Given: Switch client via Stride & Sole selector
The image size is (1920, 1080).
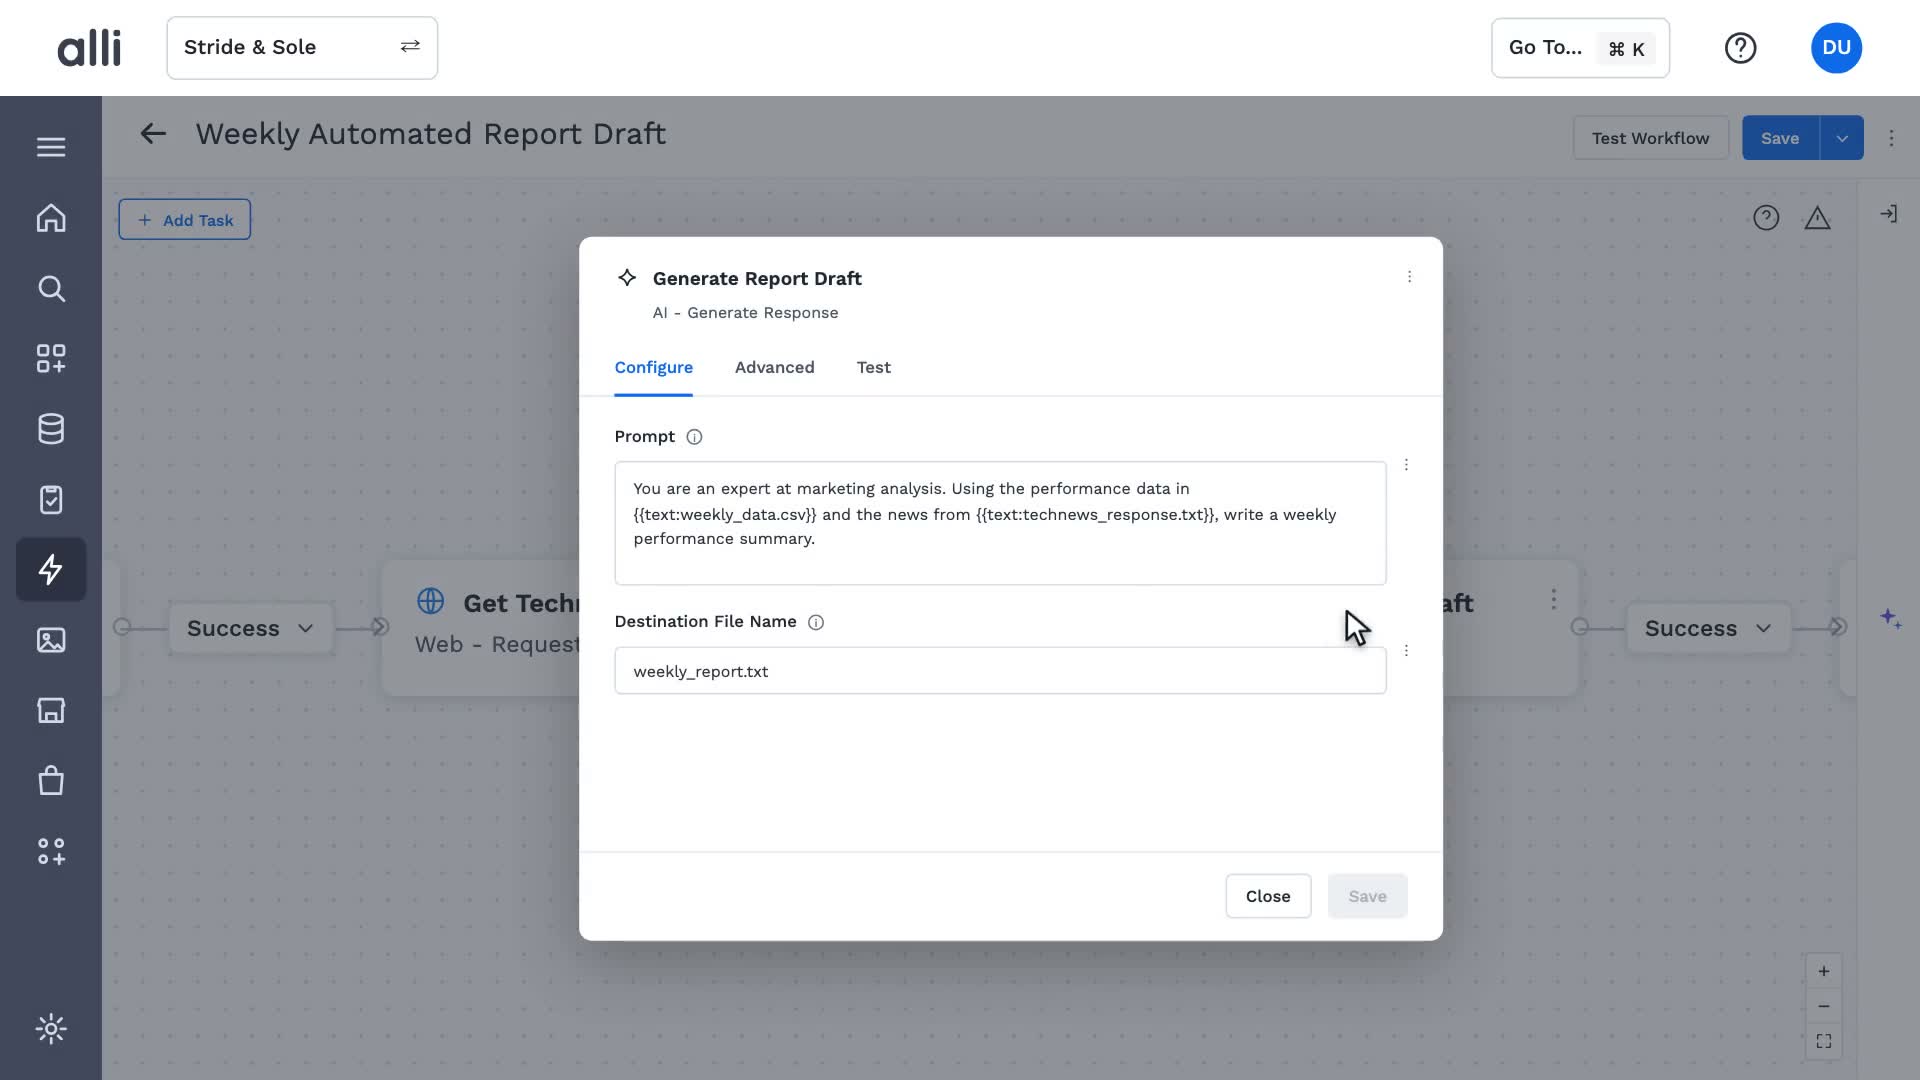Looking at the screenshot, I should [x=302, y=48].
